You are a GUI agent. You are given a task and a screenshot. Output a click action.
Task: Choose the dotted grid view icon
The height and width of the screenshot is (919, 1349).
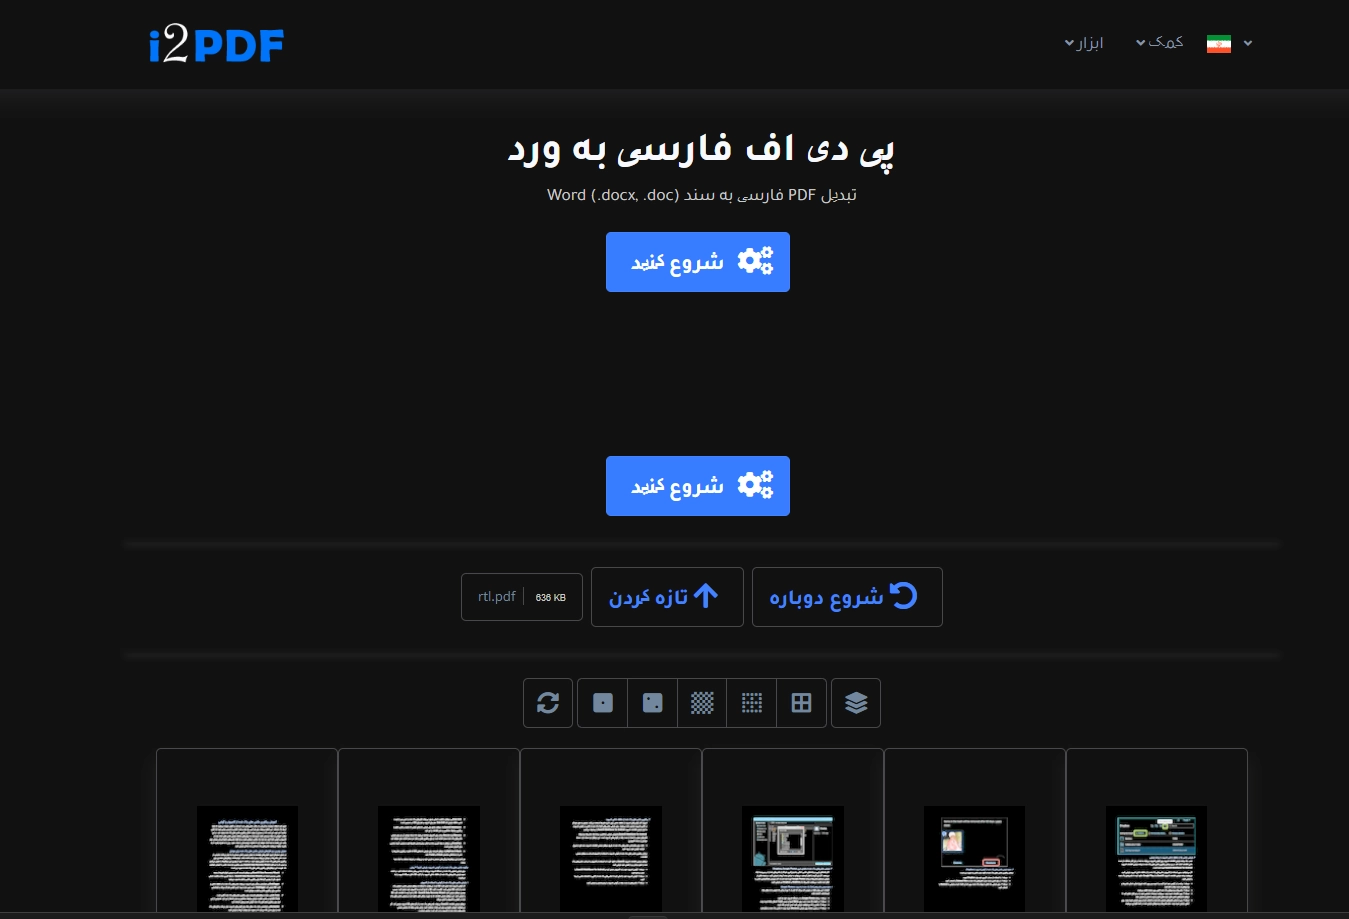click(752, 703)
